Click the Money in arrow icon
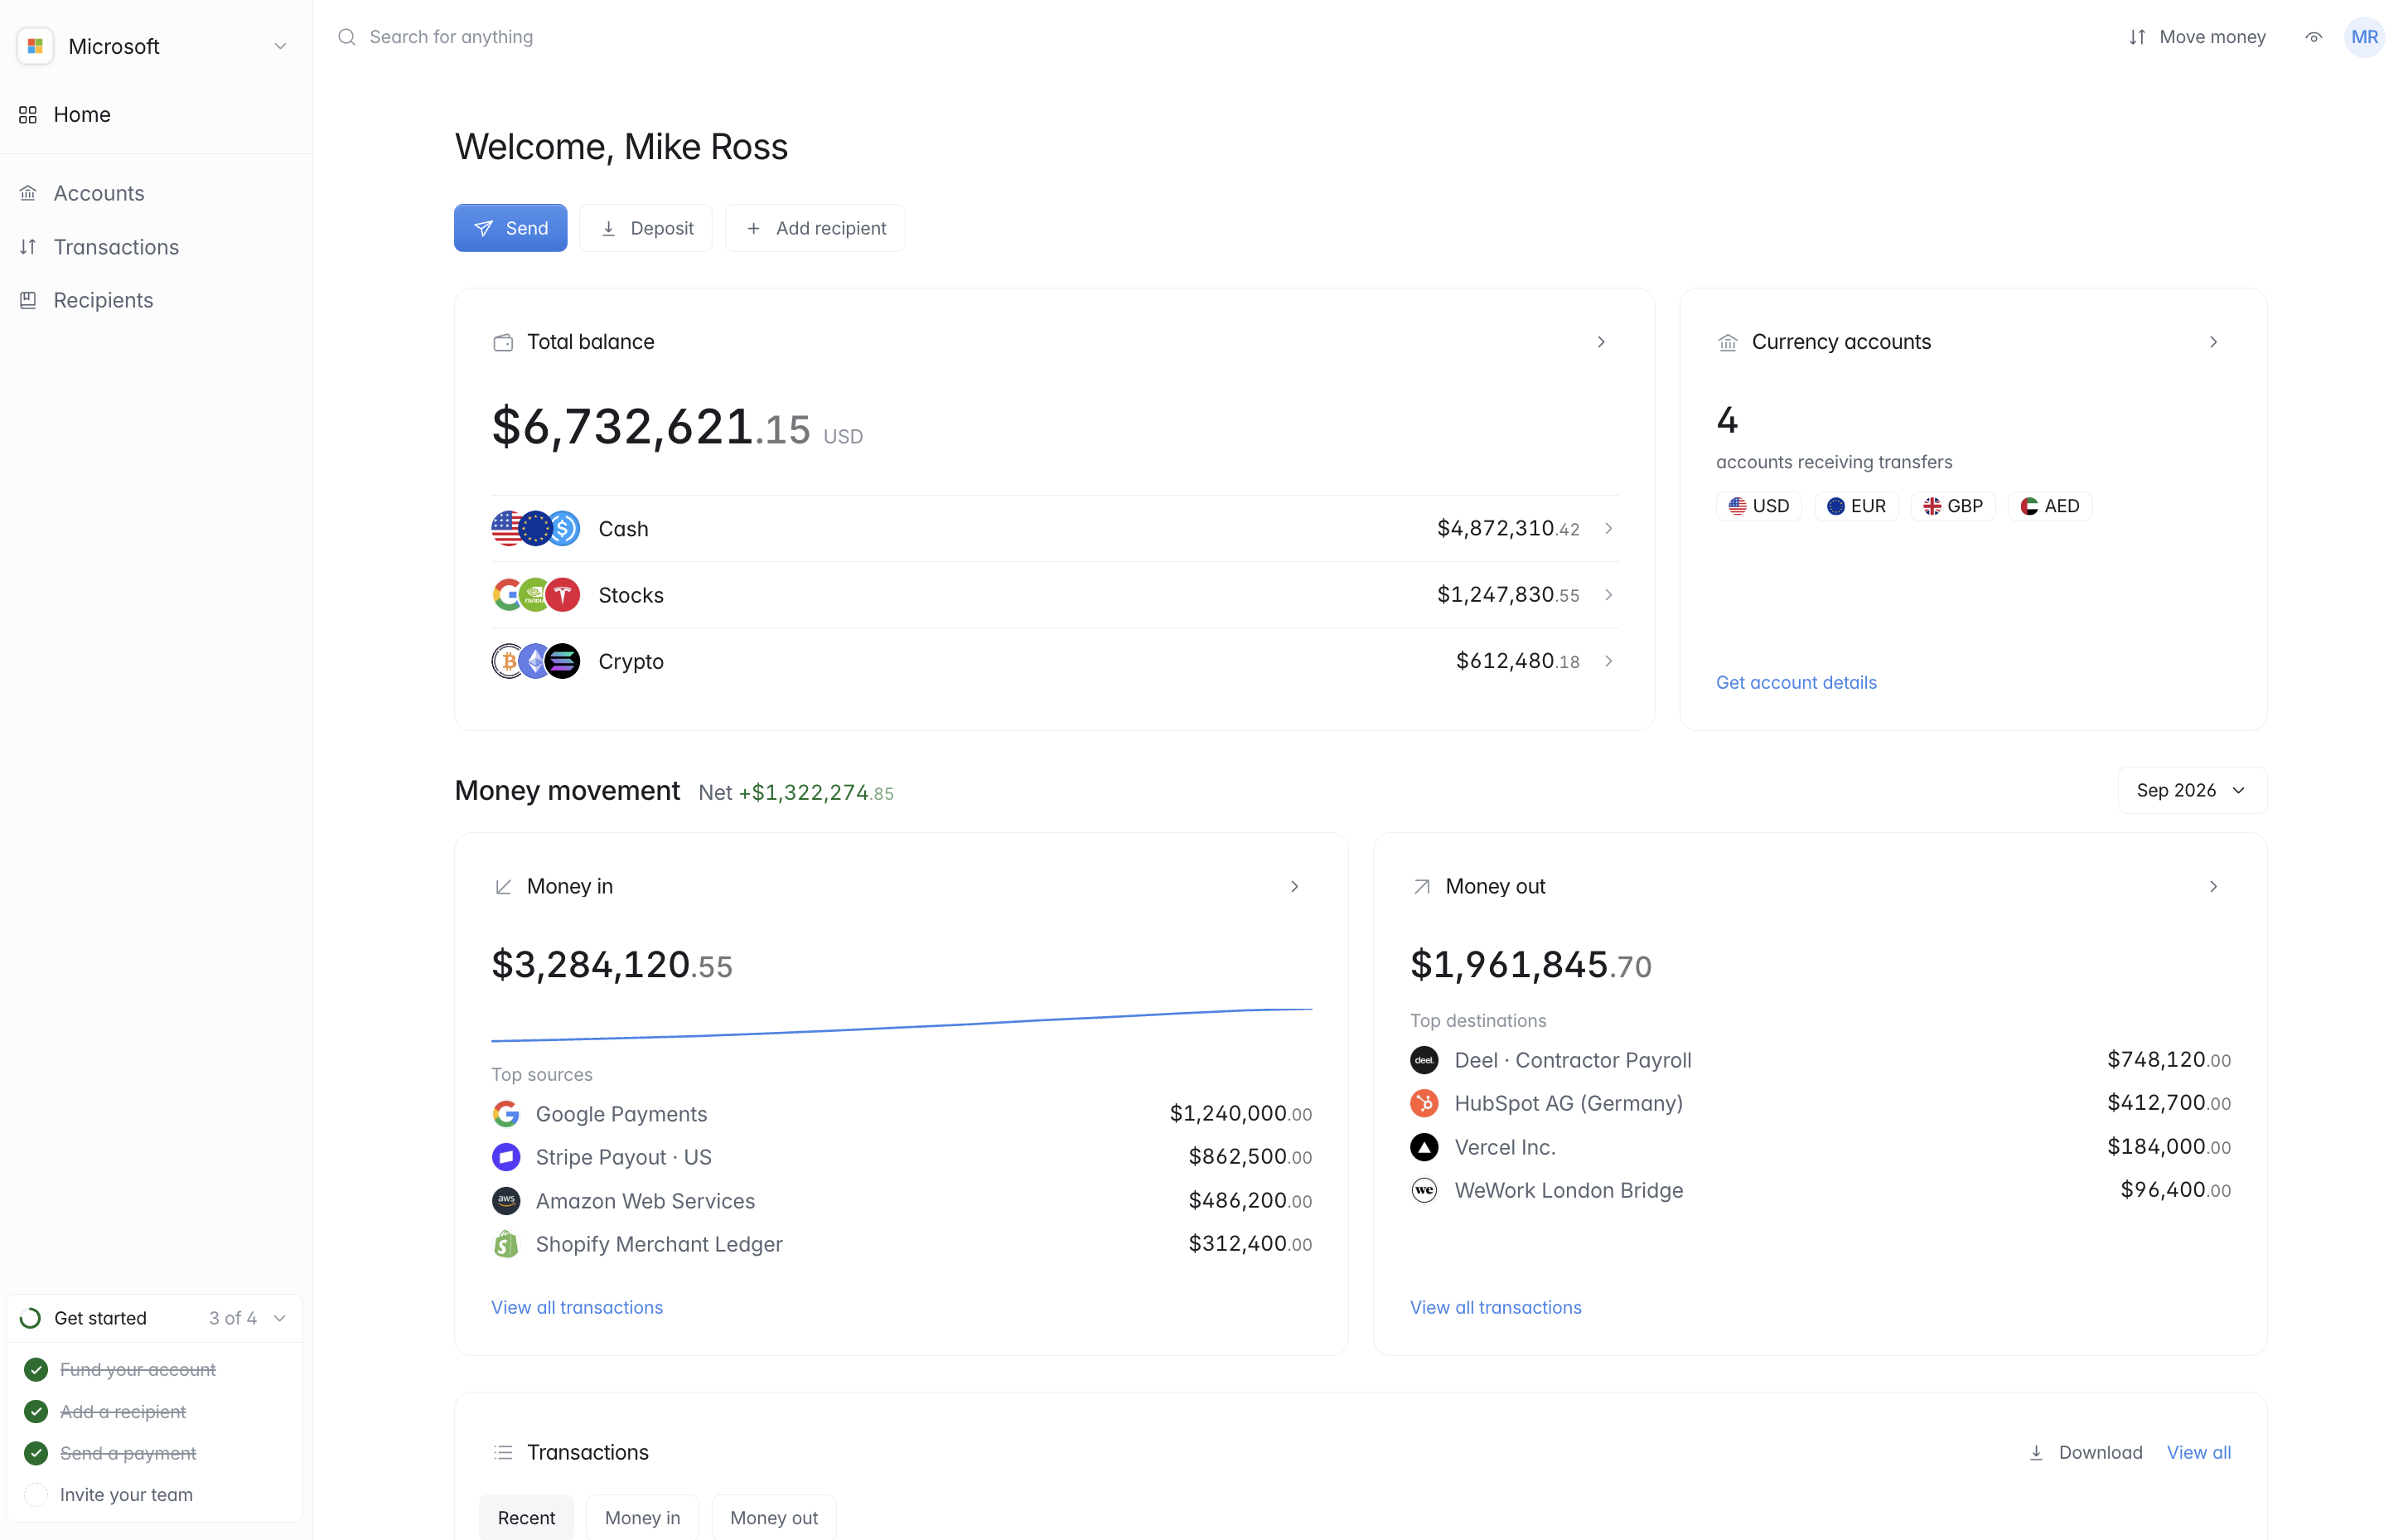 pos(503,886)
